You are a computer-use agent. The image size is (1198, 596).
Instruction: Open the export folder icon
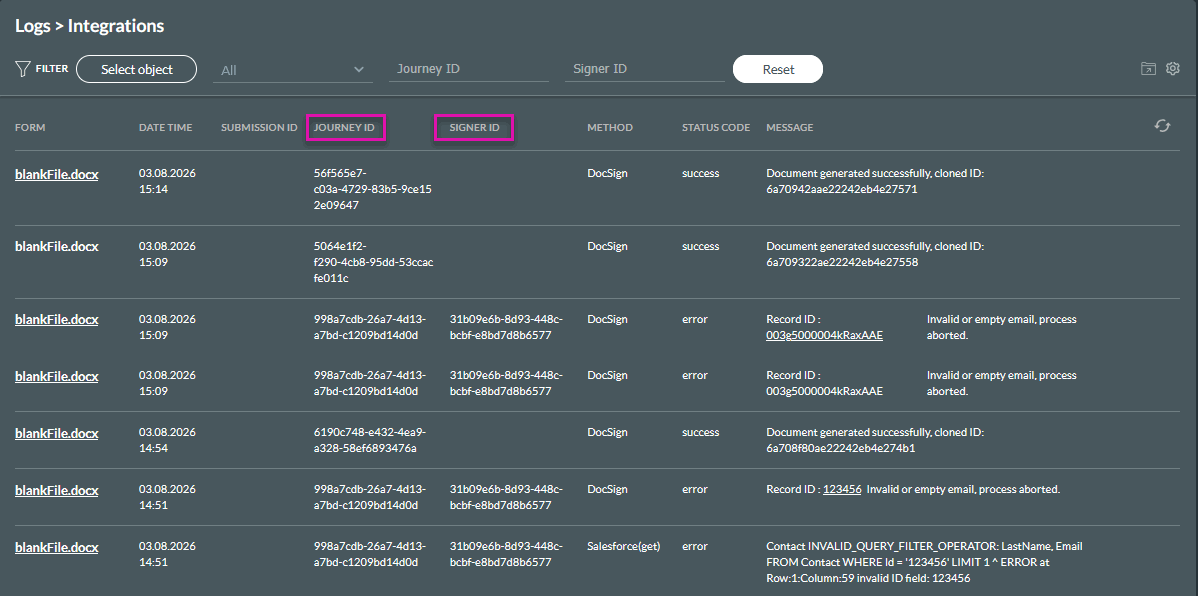pos(1148,69)
